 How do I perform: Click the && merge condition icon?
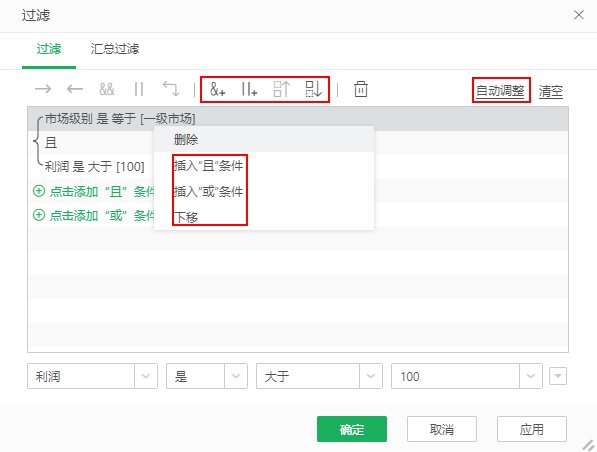(107, 89)
